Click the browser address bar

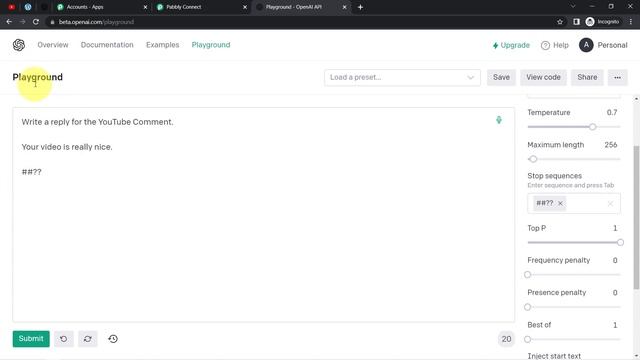pyautogui.click(x=300, y=22)
